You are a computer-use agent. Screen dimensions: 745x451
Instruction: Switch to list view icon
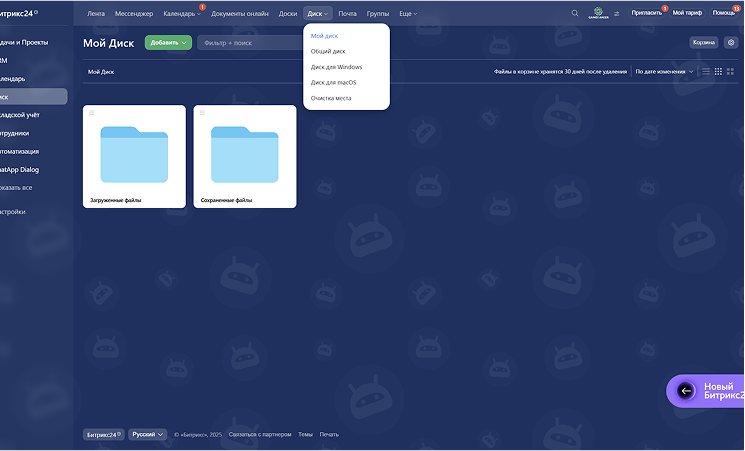706,72
